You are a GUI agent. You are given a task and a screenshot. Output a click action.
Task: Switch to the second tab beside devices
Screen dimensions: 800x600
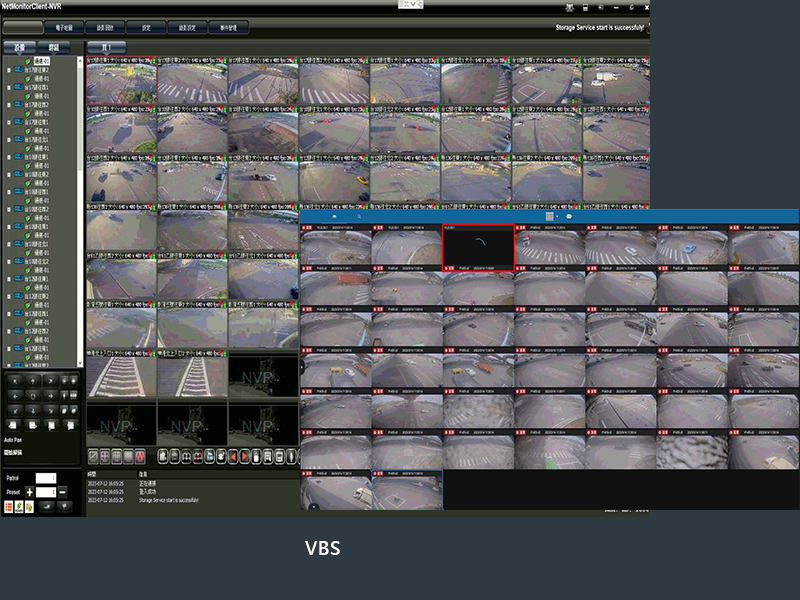(x=53, y=47)
